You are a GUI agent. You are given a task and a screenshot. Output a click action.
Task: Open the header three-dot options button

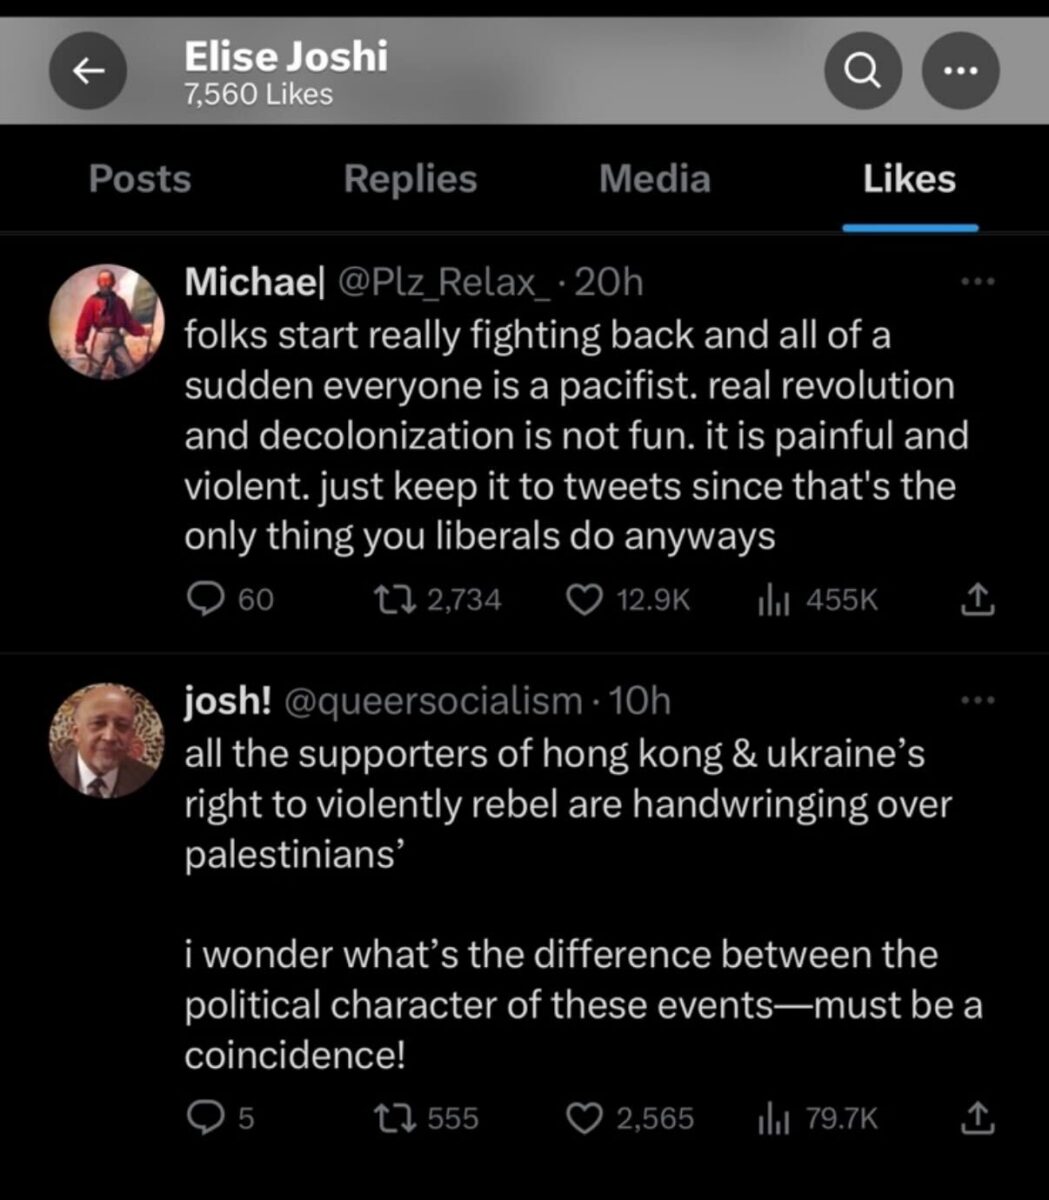pos(959,70)
